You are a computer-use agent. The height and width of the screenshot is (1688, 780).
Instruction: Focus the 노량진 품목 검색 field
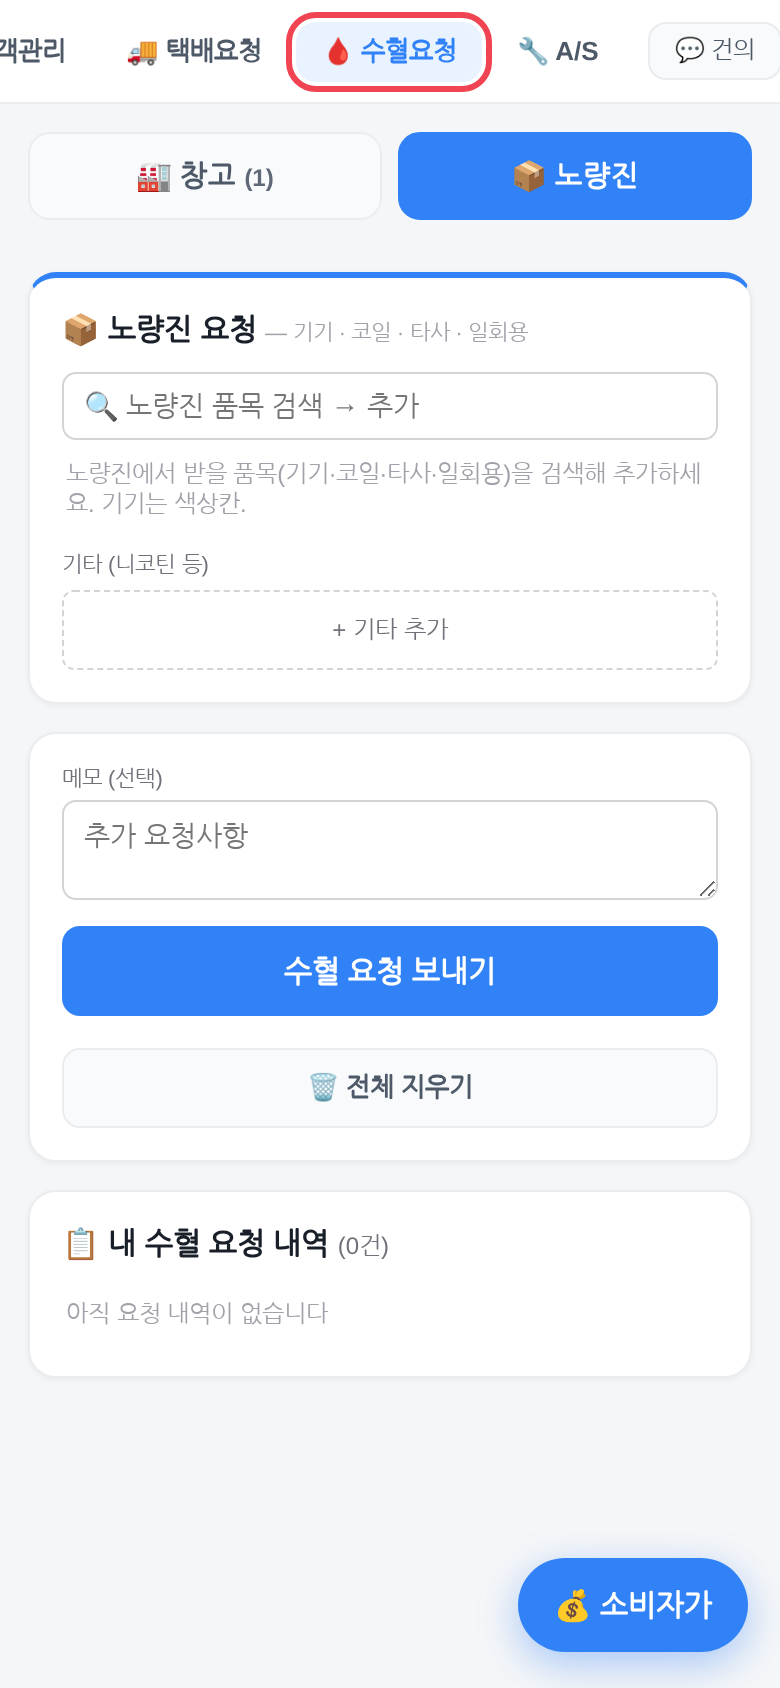pos(390,406)
